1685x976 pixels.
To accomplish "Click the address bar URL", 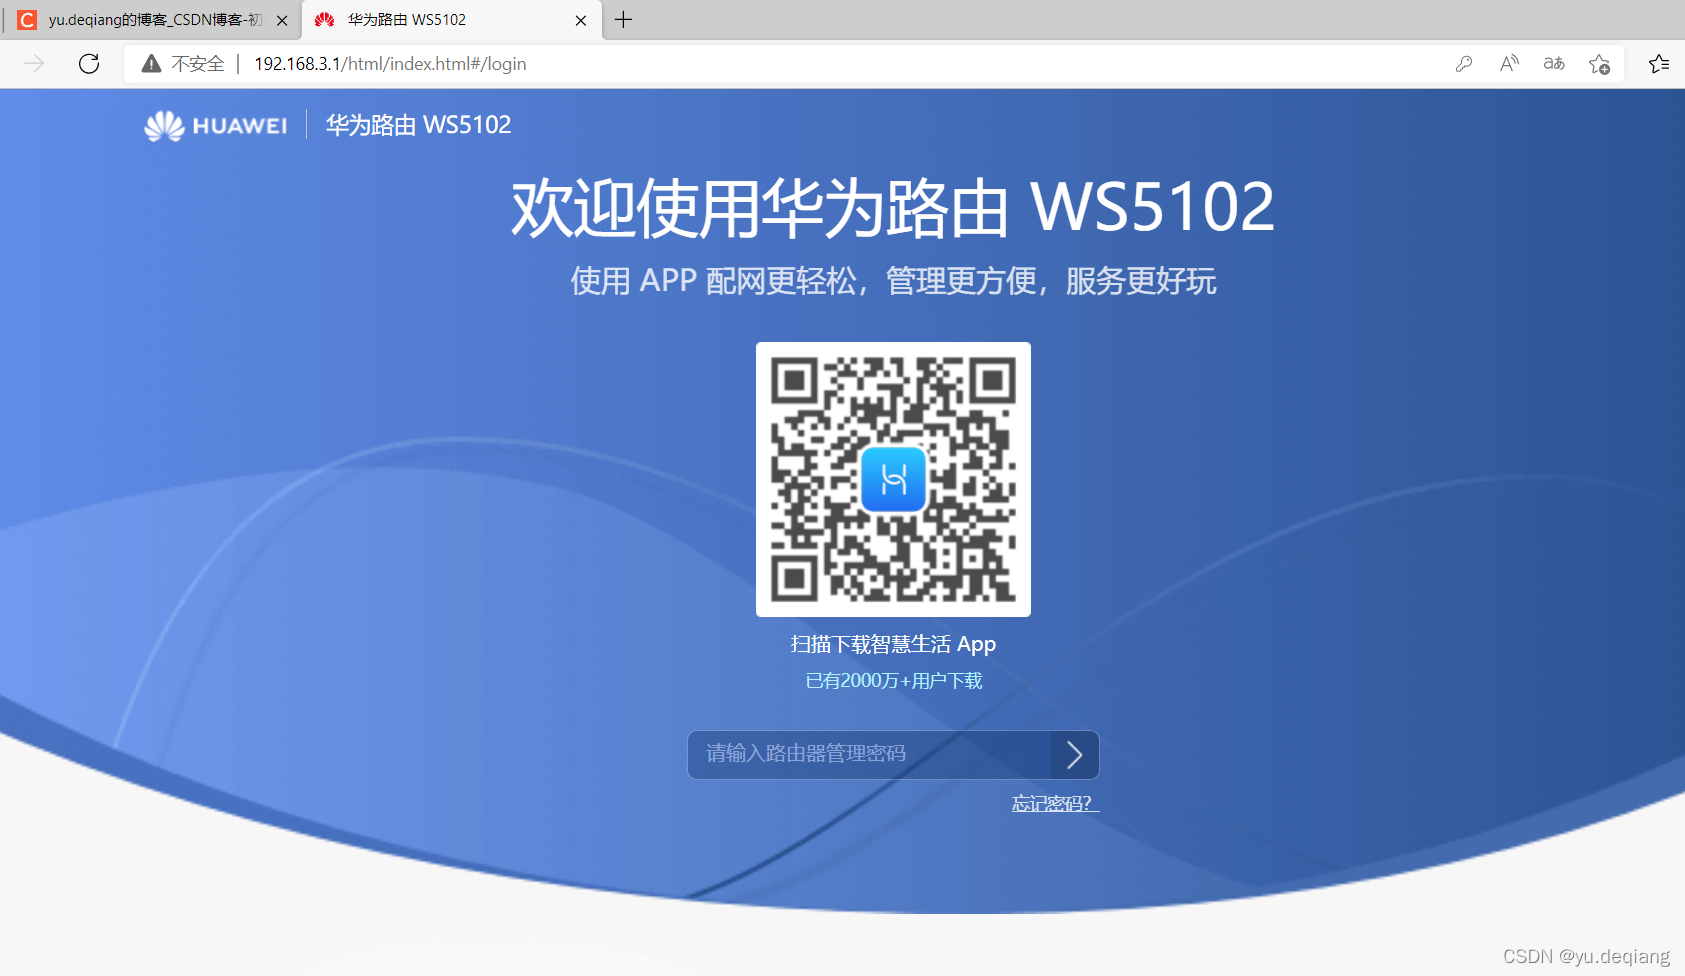I will 390,64.
